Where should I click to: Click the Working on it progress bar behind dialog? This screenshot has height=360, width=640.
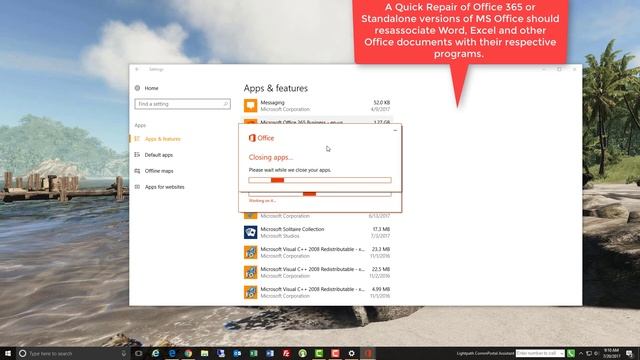(x=320, y=194)
